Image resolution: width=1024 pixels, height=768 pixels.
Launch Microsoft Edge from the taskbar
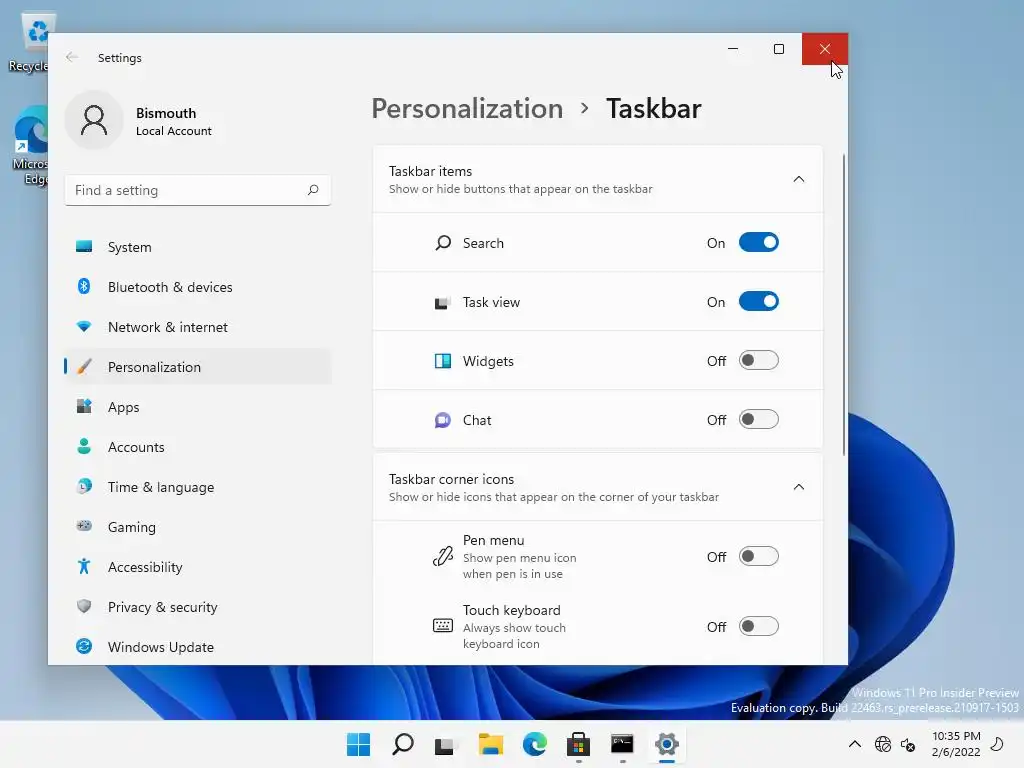(x=534, y=744)
